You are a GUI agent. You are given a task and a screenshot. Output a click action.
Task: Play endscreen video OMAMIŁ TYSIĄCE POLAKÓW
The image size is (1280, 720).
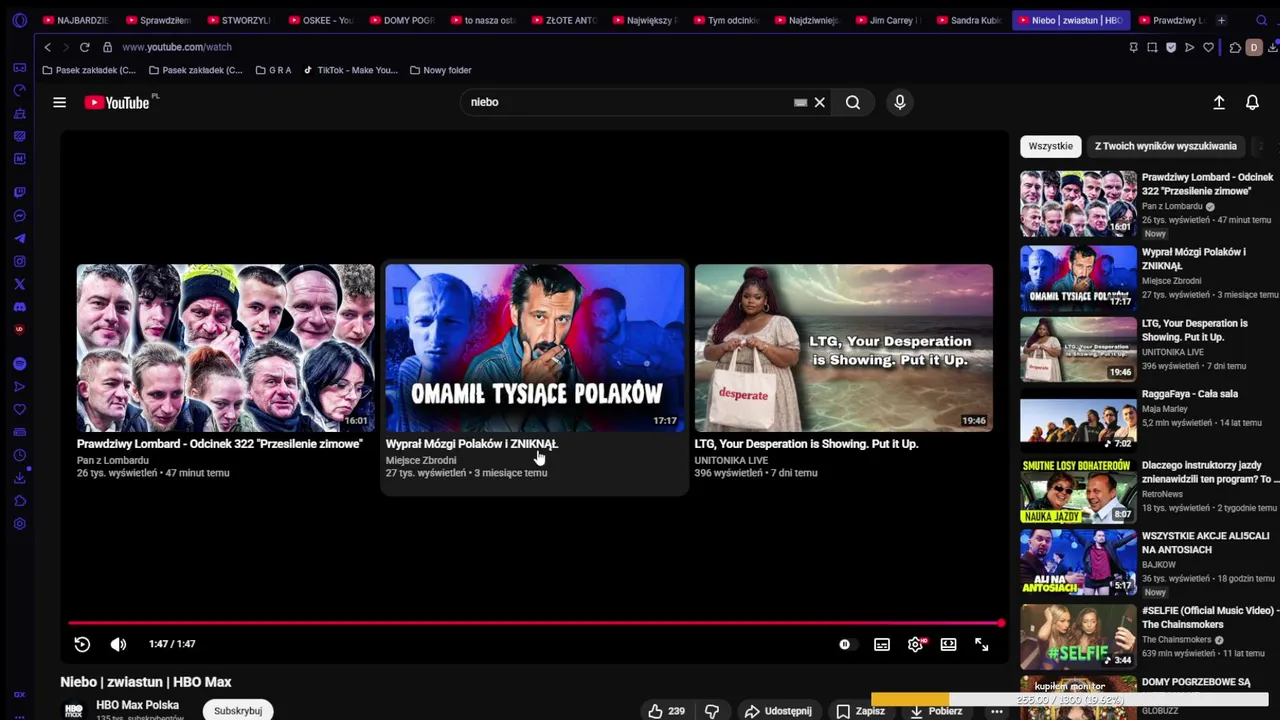coord(535,347)
